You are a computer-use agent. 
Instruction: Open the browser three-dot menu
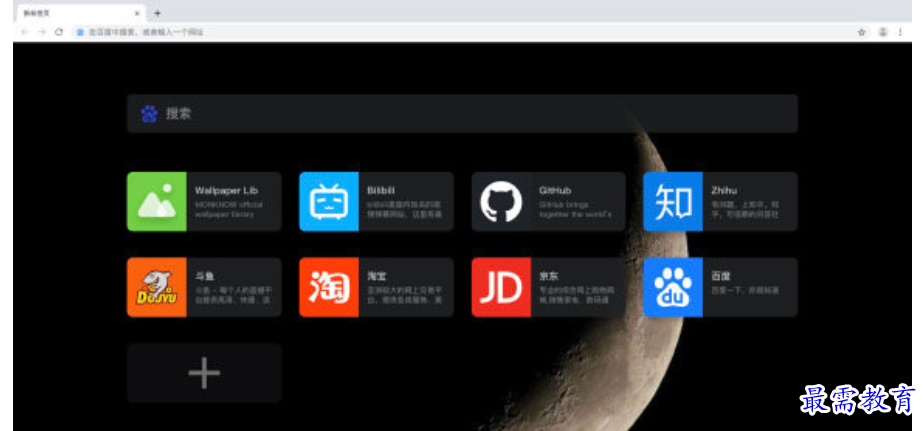click(x=900, y=32)
